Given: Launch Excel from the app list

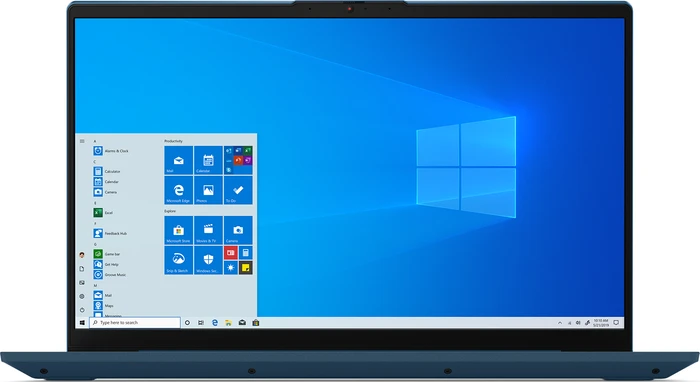Looking at the screenshot, I should (103, 213).
